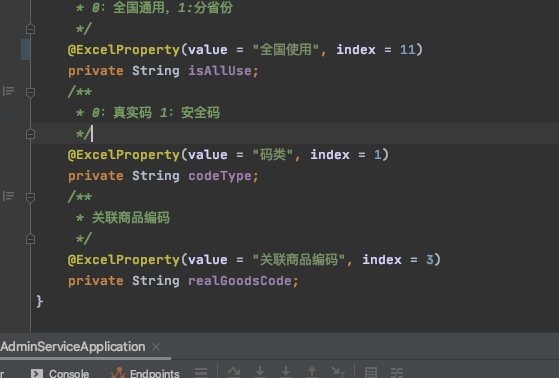The height and width of the screenshot is (378, 559).
Task: Fold comment end marker on the caret line
Action: [30, 134]
